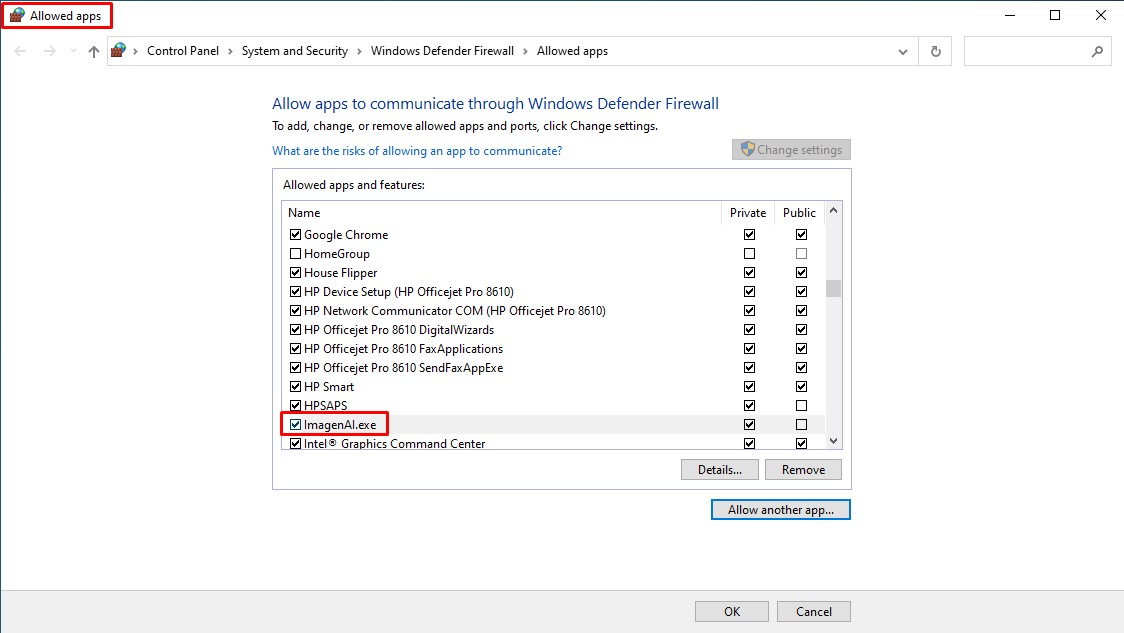1124x633 pixels.
Task: Open the Windows Defender Firewall breadcrumb
Action: pos(442,51)
